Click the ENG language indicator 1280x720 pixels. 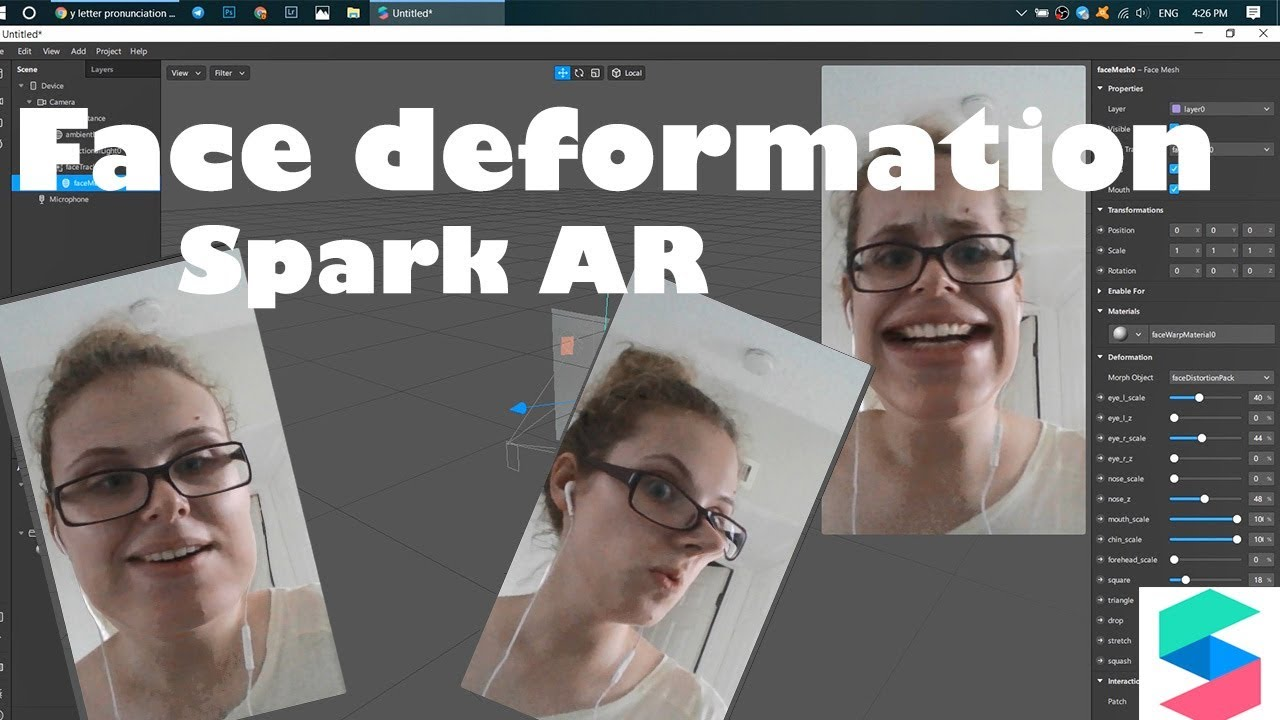pyautogui.click(x=1167, y=13)
